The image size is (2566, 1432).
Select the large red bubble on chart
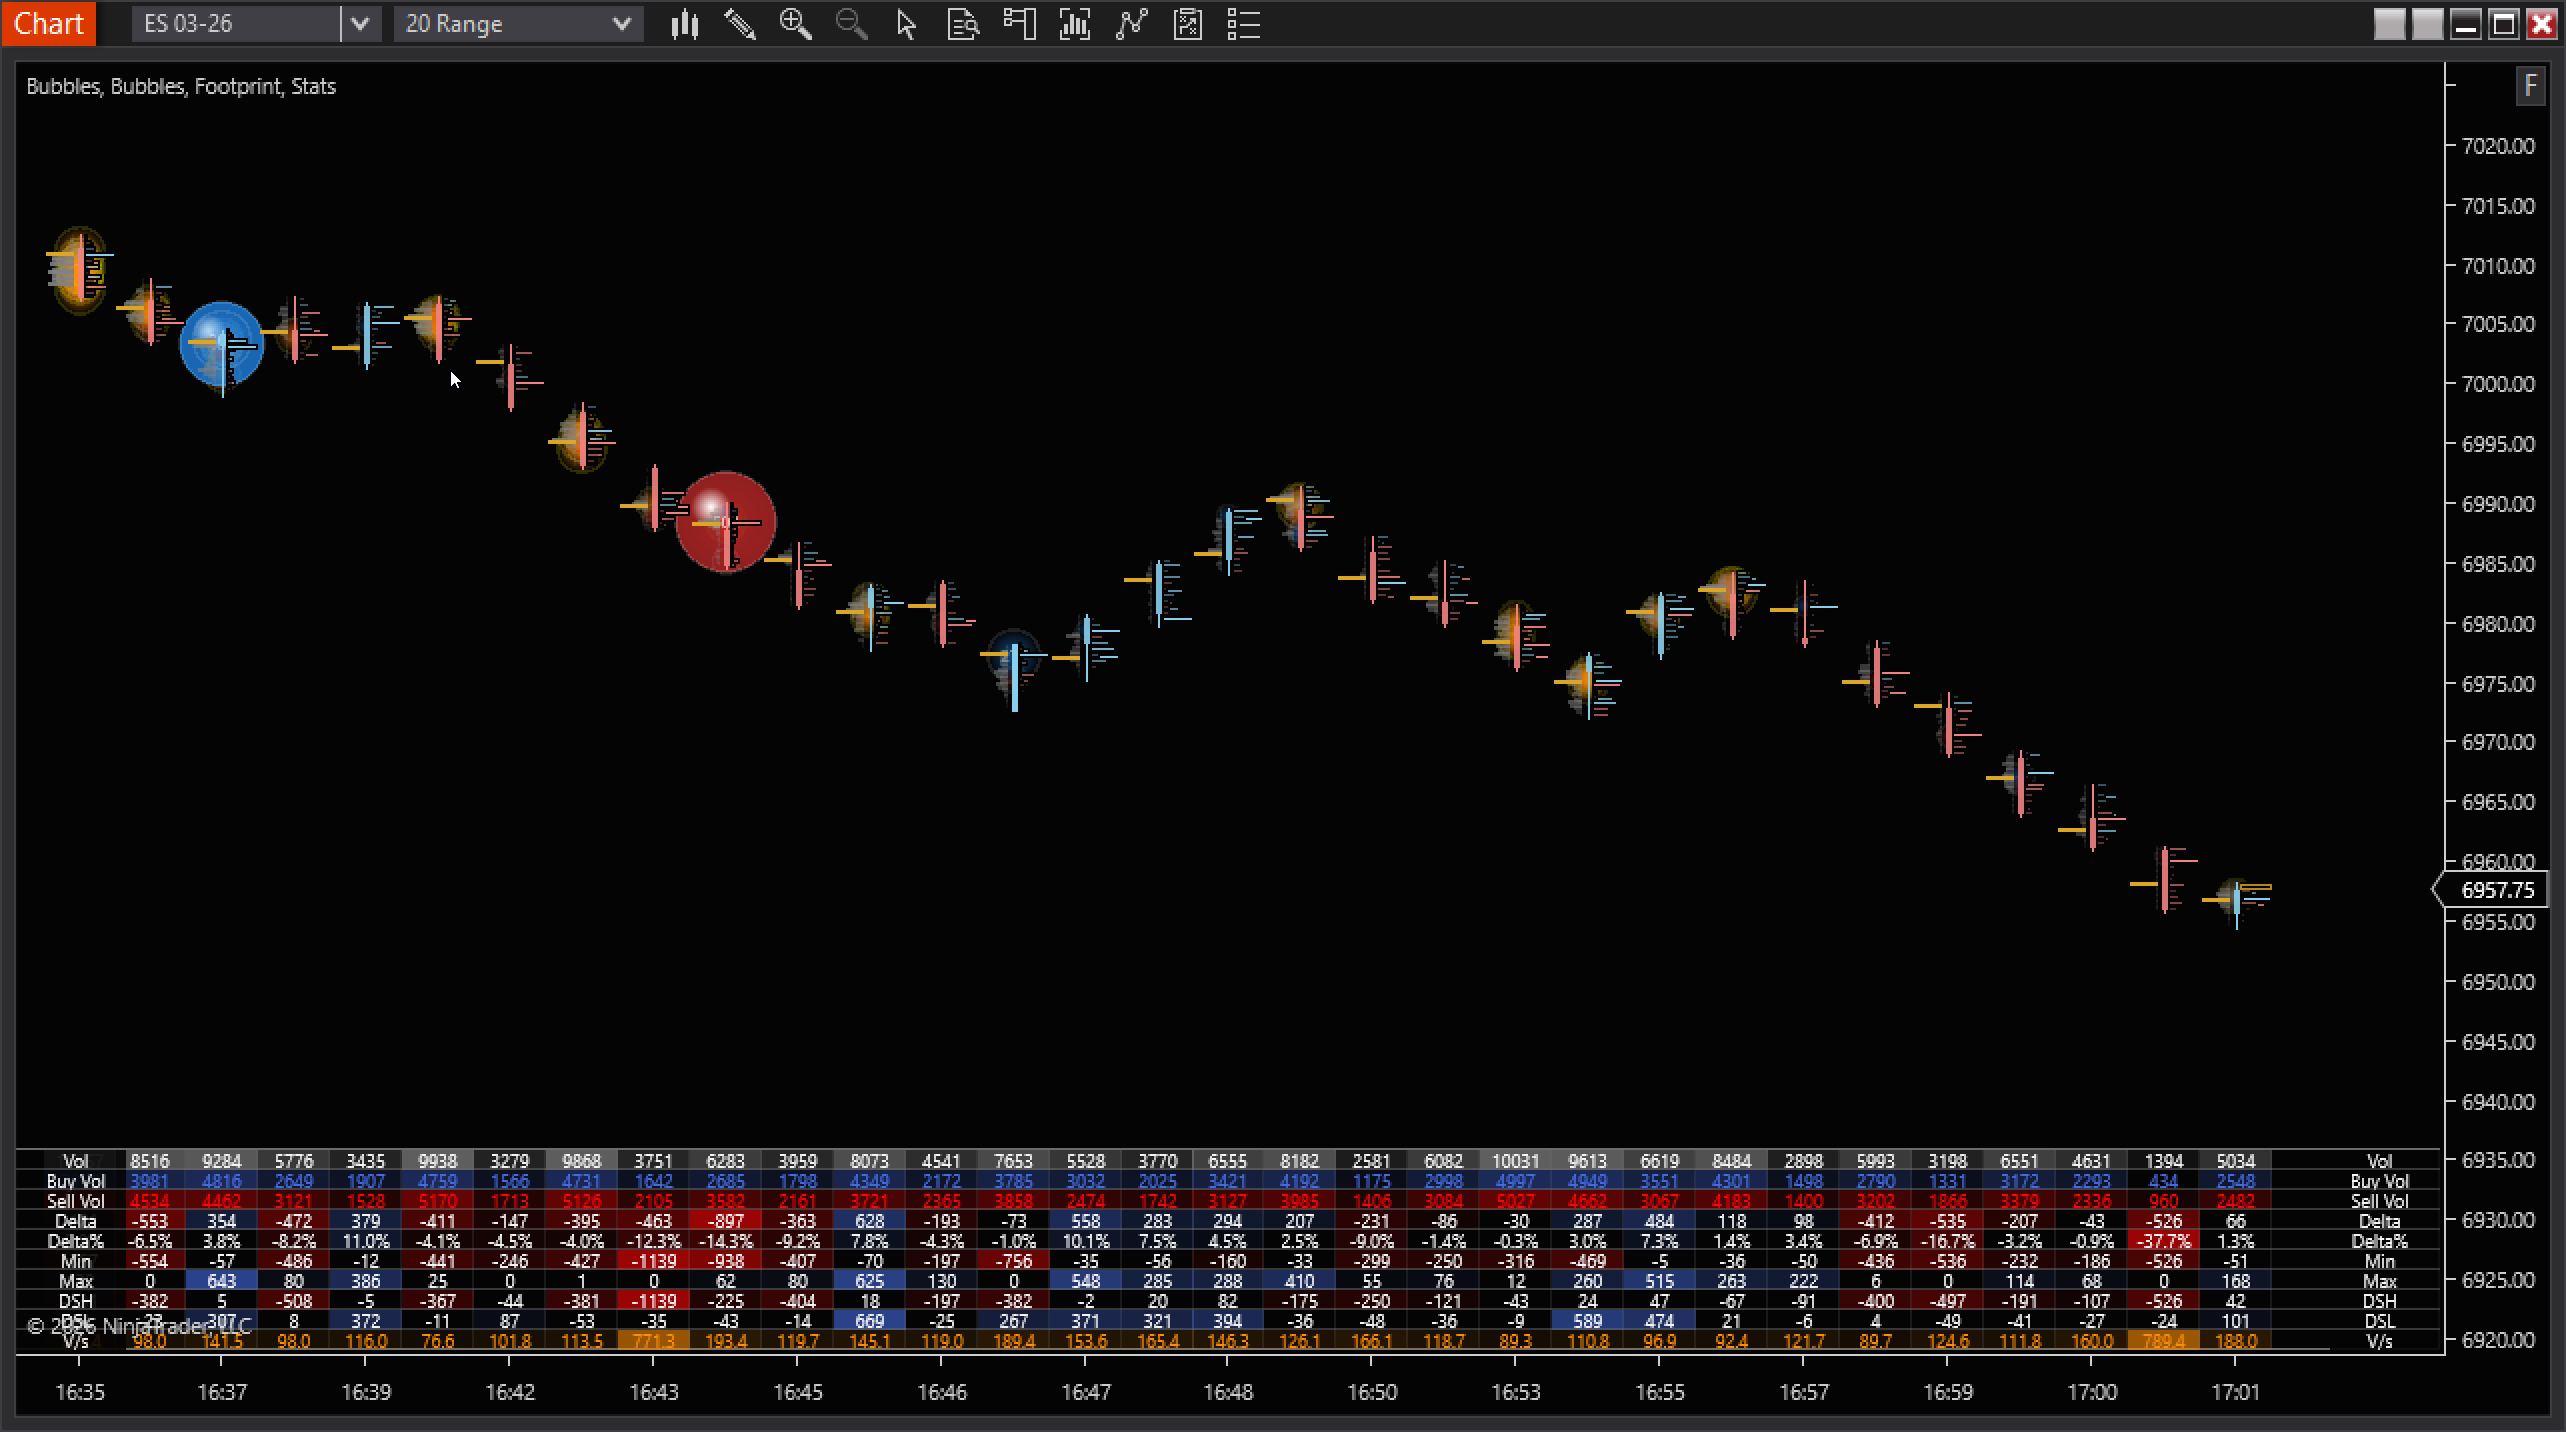(x=726, y=521)
